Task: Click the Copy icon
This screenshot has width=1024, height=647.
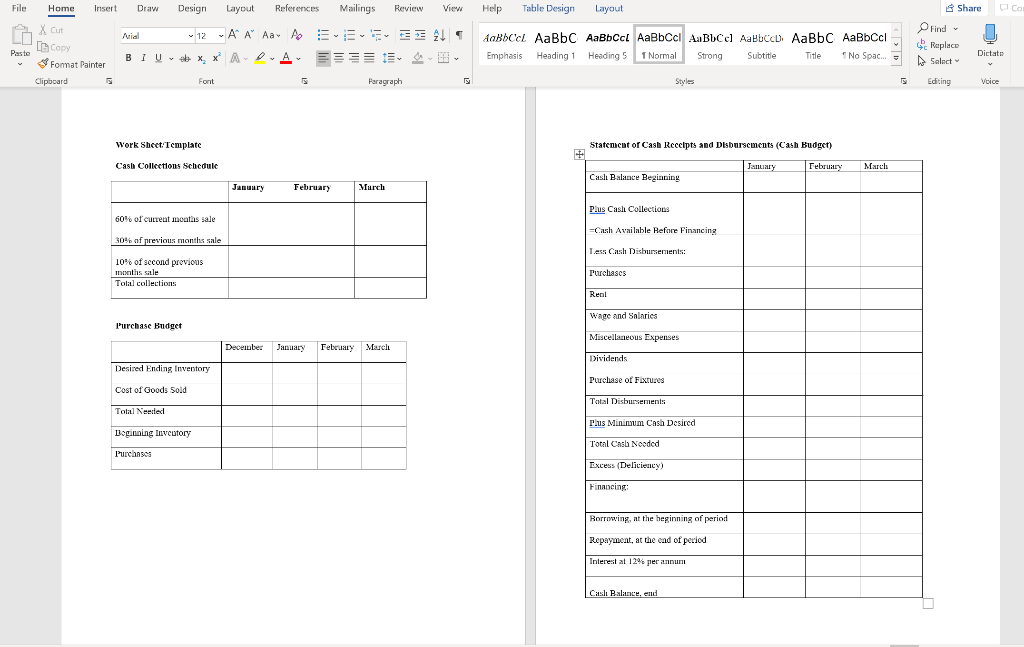Action: click(43, 47)
